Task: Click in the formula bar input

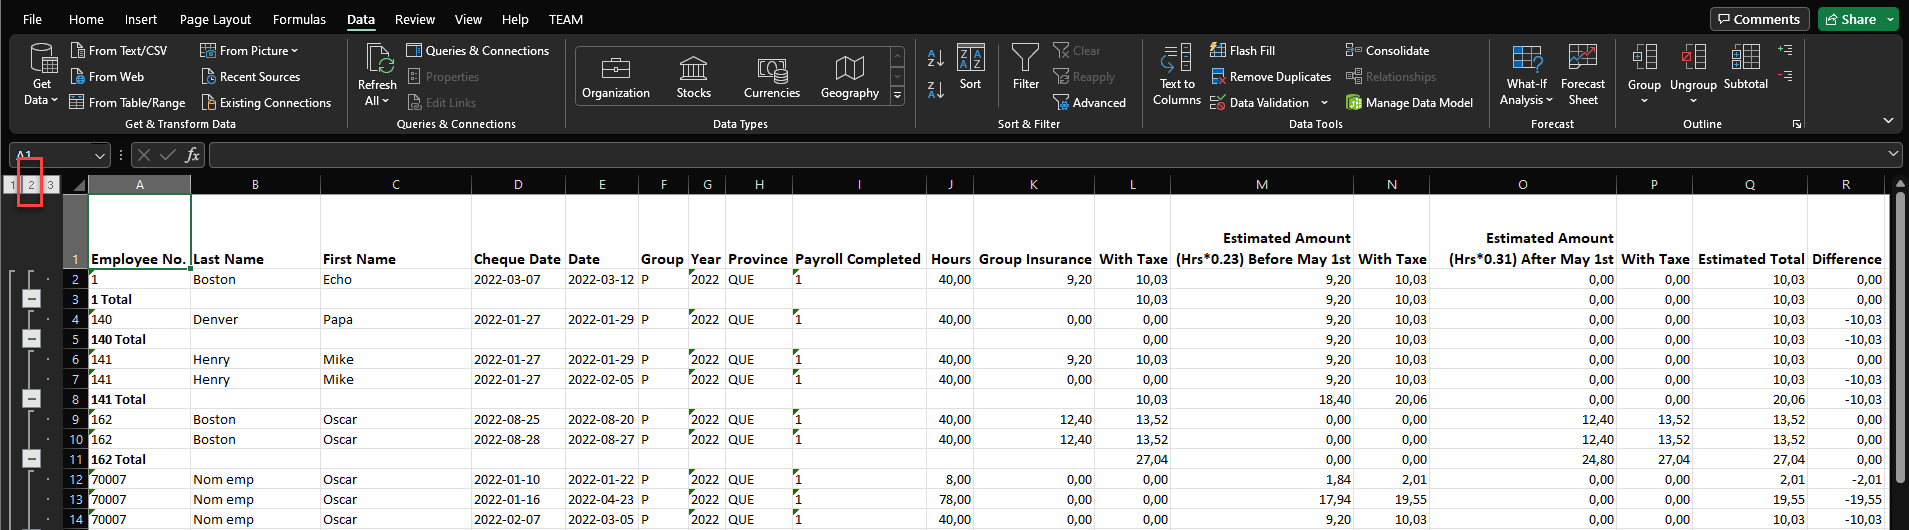Action: coord(1046,155)
